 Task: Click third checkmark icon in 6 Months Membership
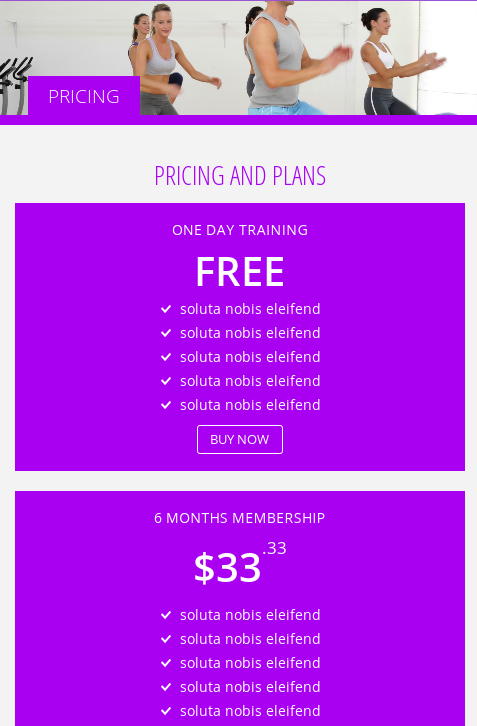click(166, 663)
